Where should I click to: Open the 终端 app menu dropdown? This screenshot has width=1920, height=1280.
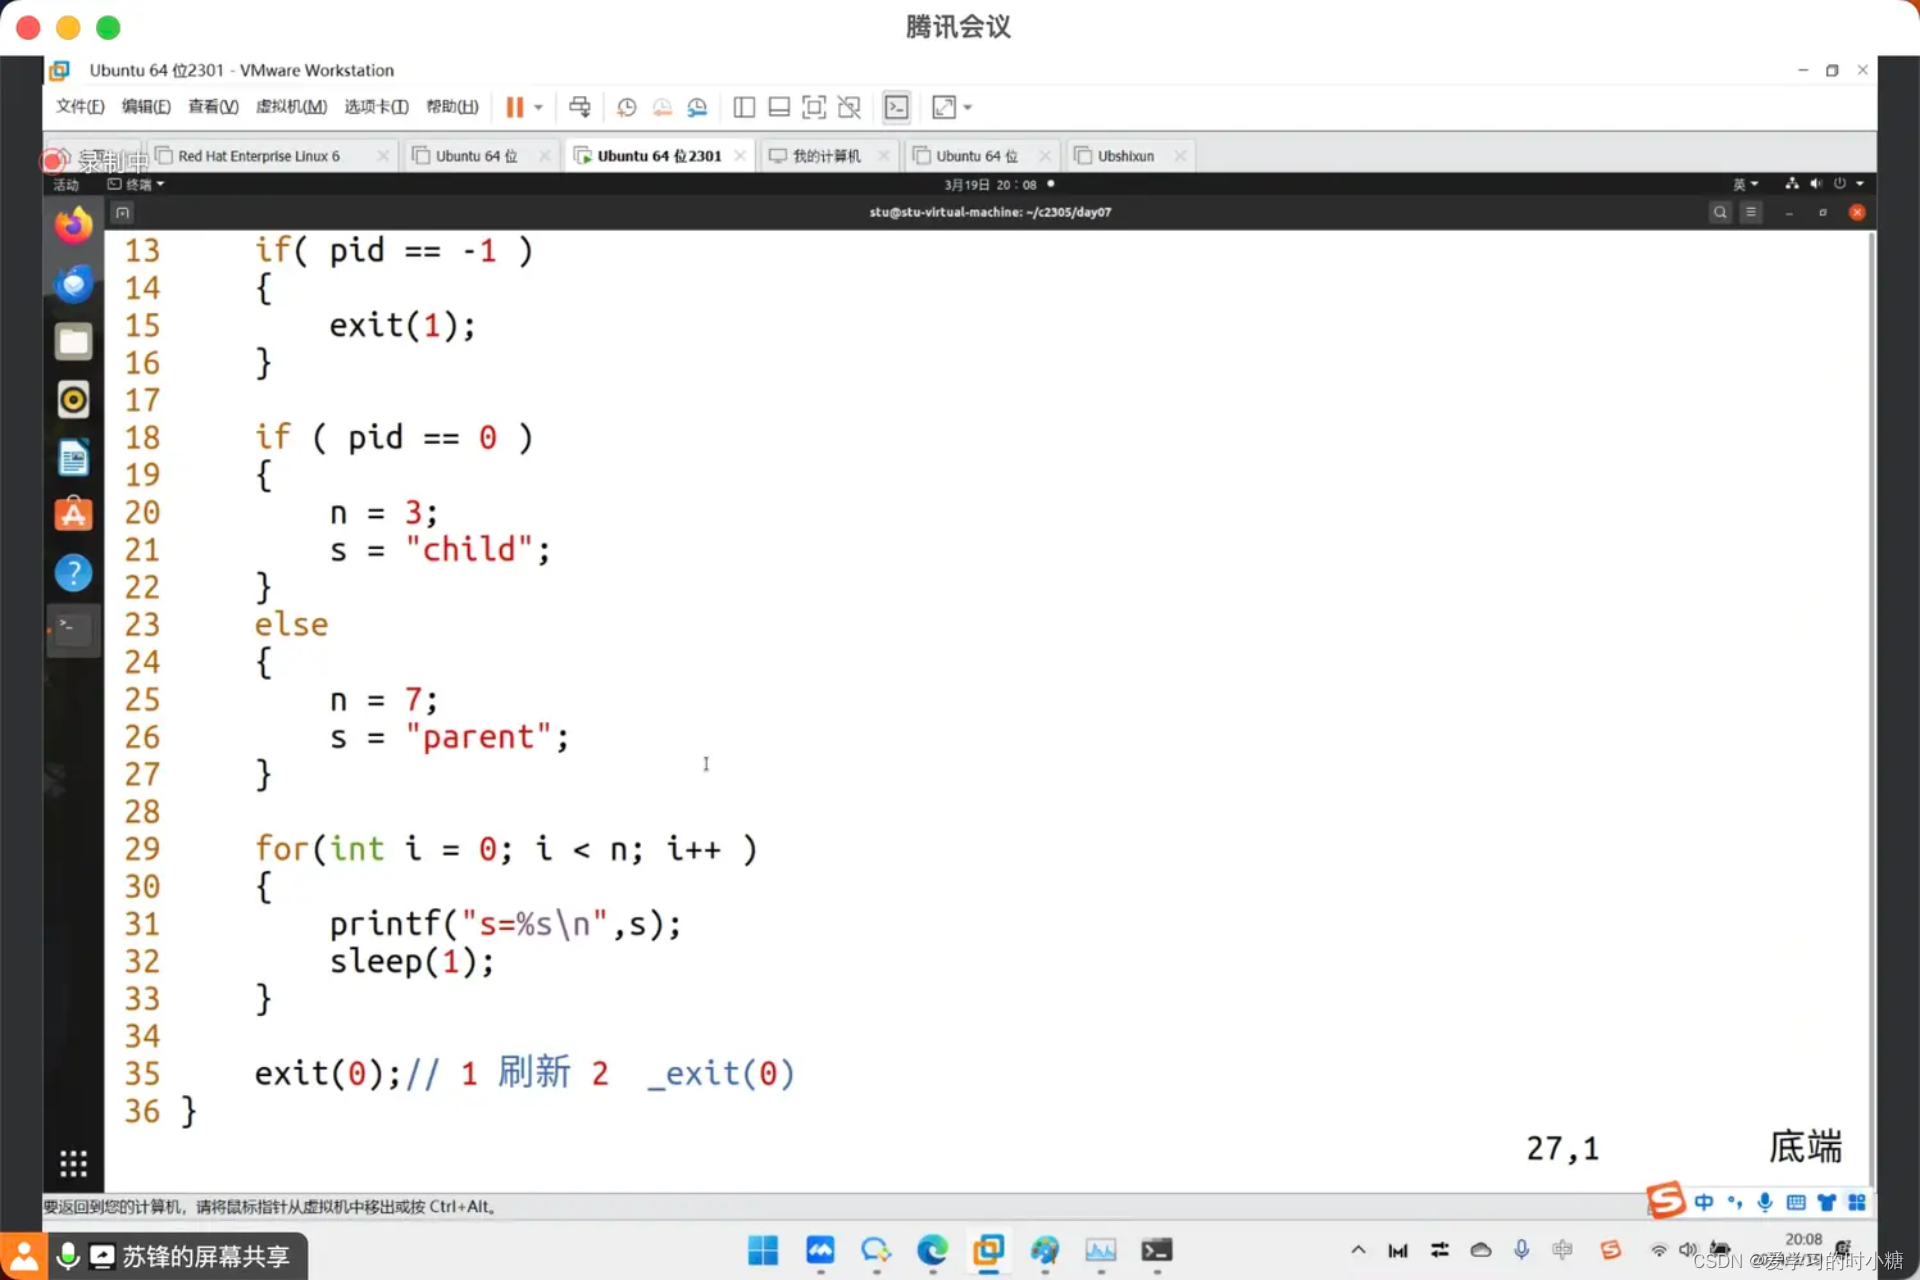coord(136,185)
